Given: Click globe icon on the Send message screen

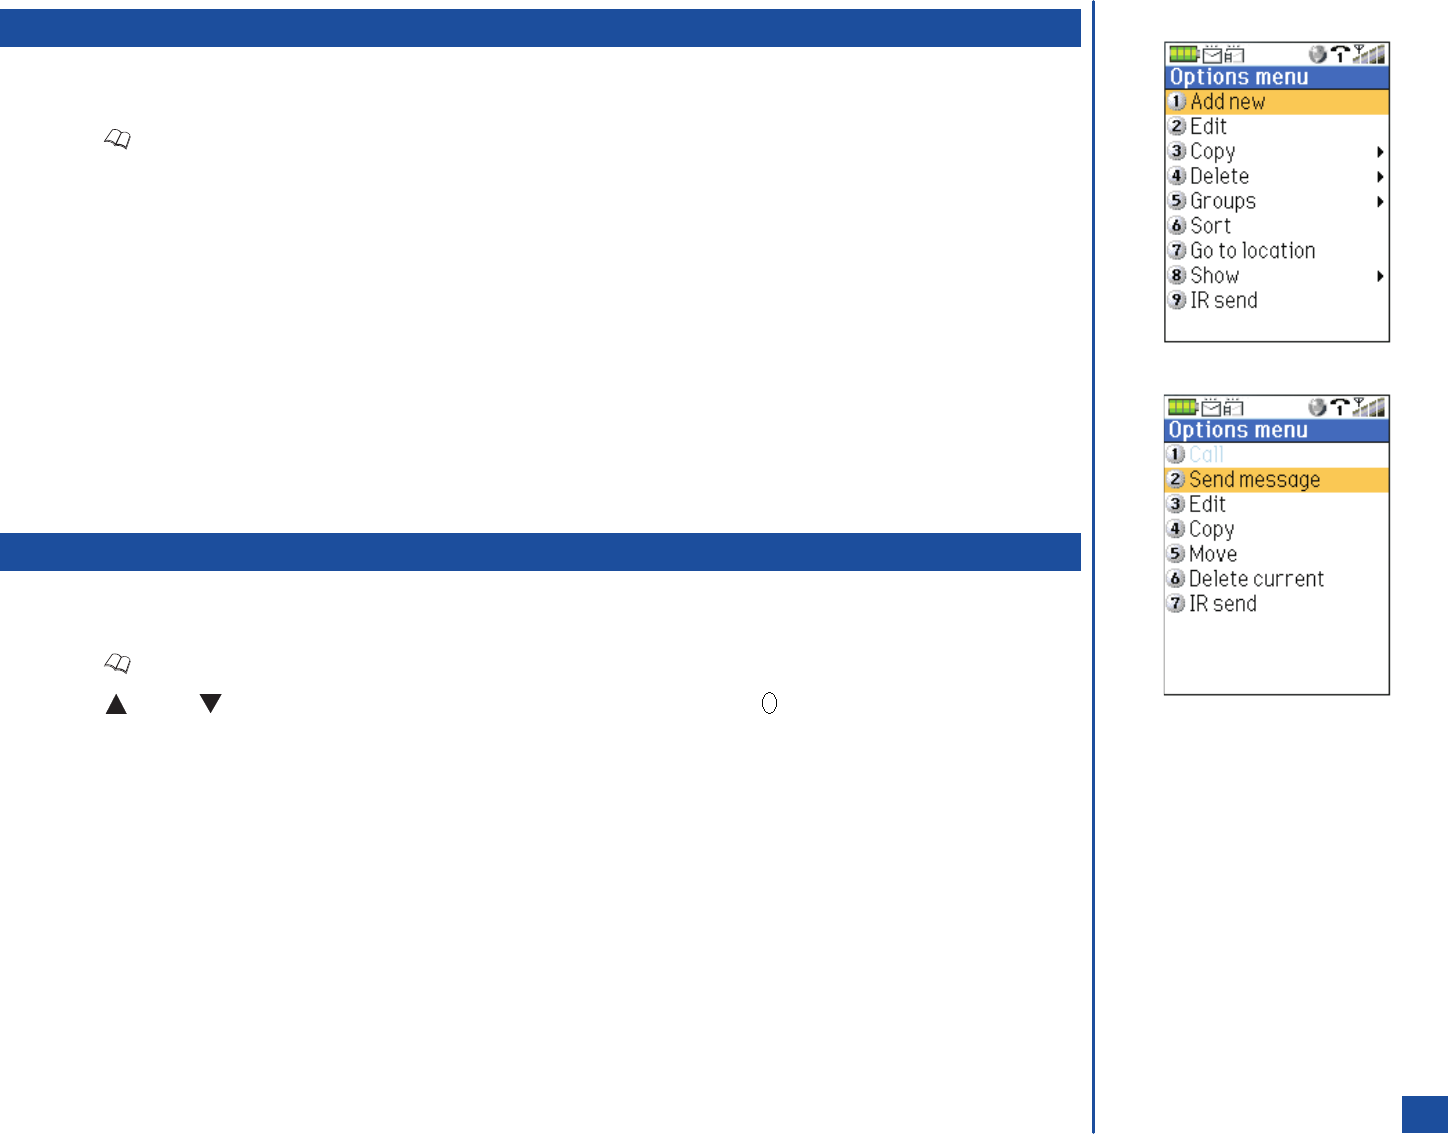Looking at the screenshot, I should point(1318,408).
